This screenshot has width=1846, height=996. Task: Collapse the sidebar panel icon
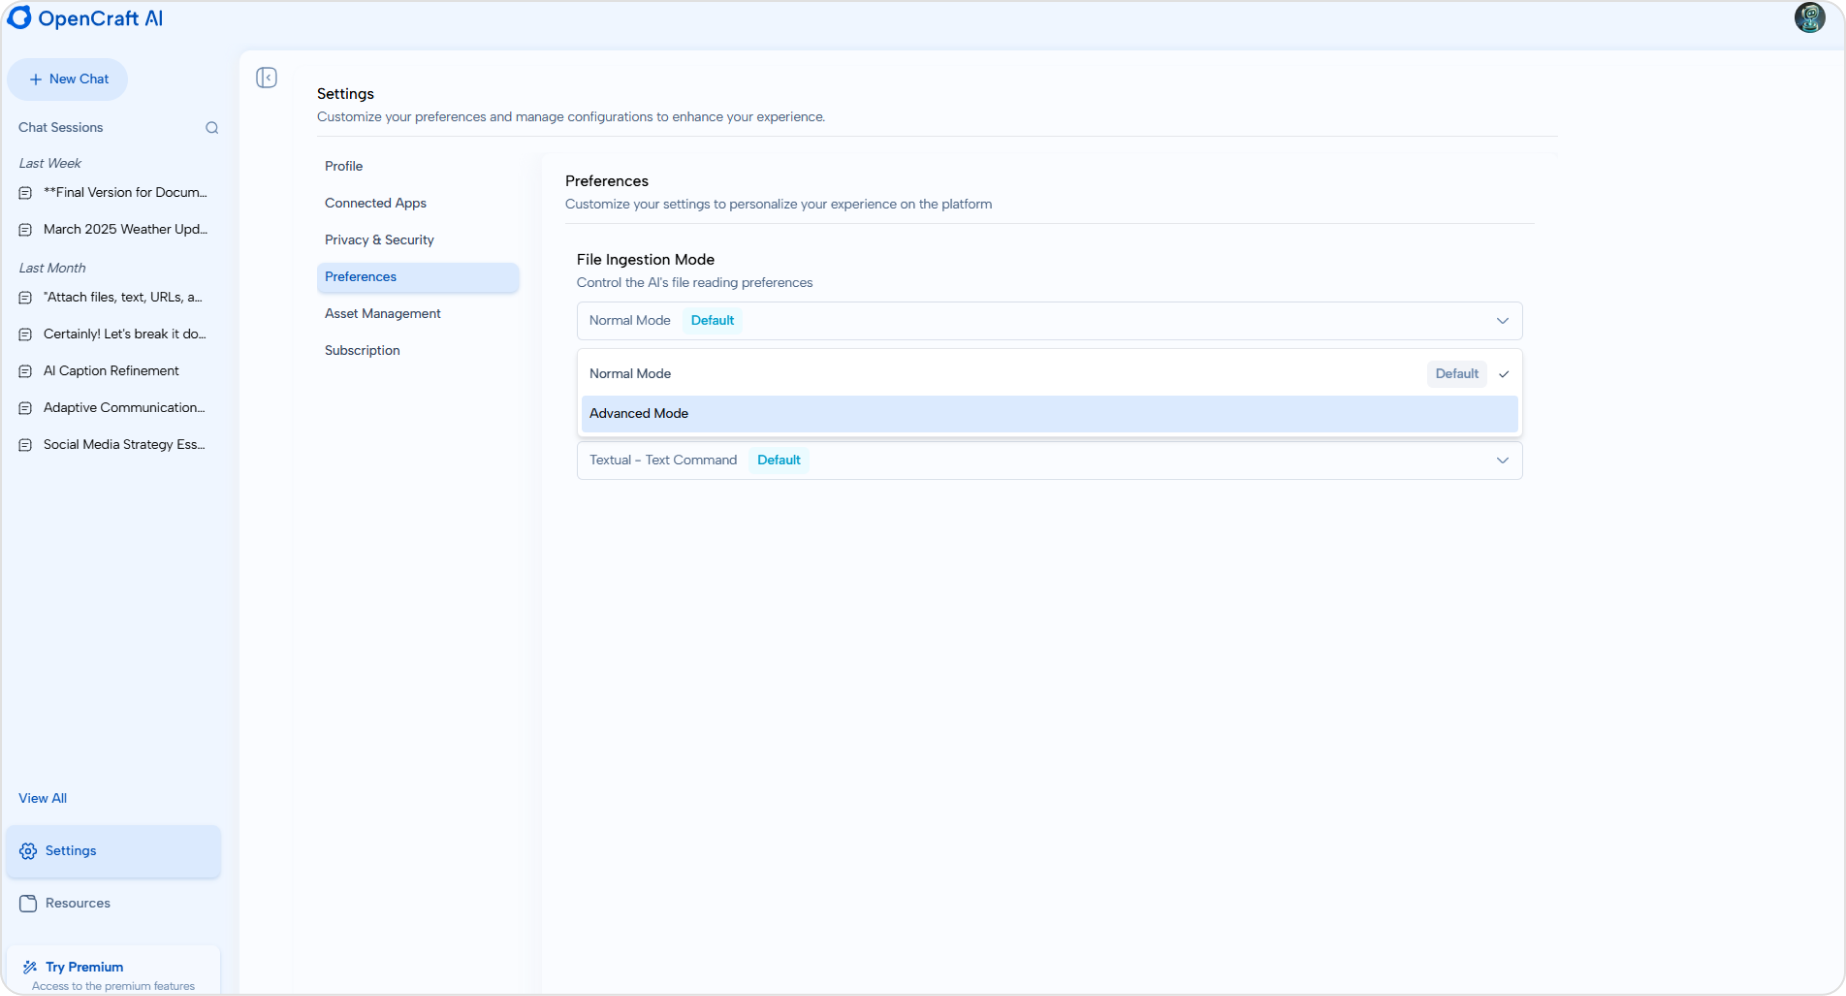(x=266, y=78)
